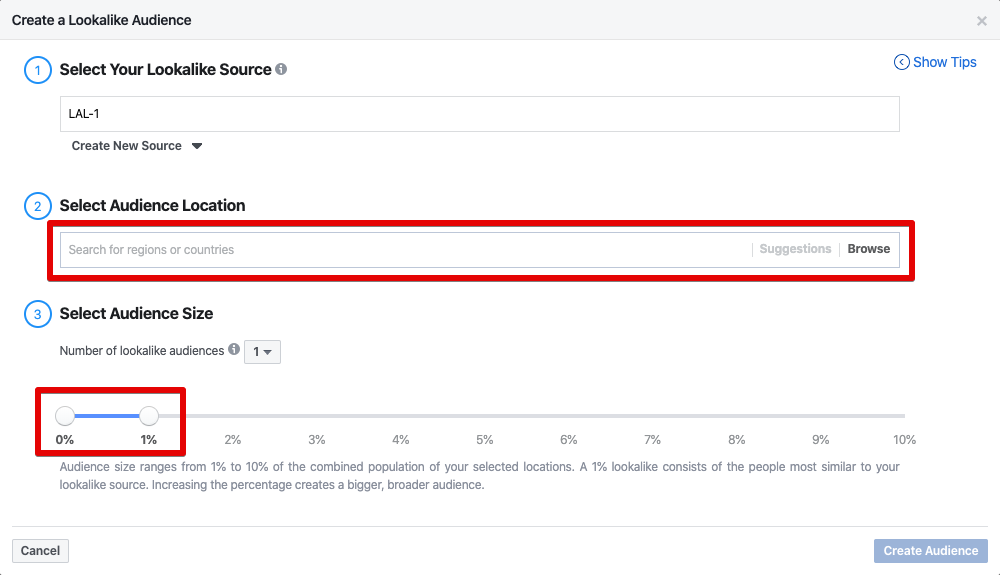Viewport: 1000px width, 575px height.
Task: Click the step 2 circle icon
Action: (x=37, y=206)
